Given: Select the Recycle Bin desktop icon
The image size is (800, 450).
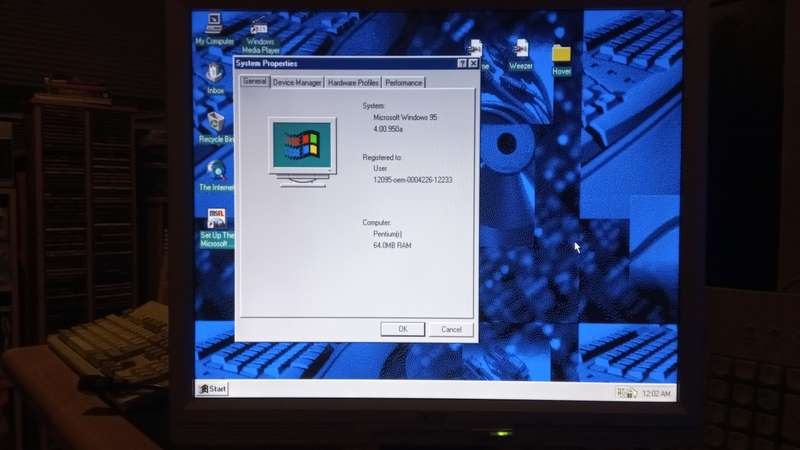Looking at the screenshot, I should 216,128.
